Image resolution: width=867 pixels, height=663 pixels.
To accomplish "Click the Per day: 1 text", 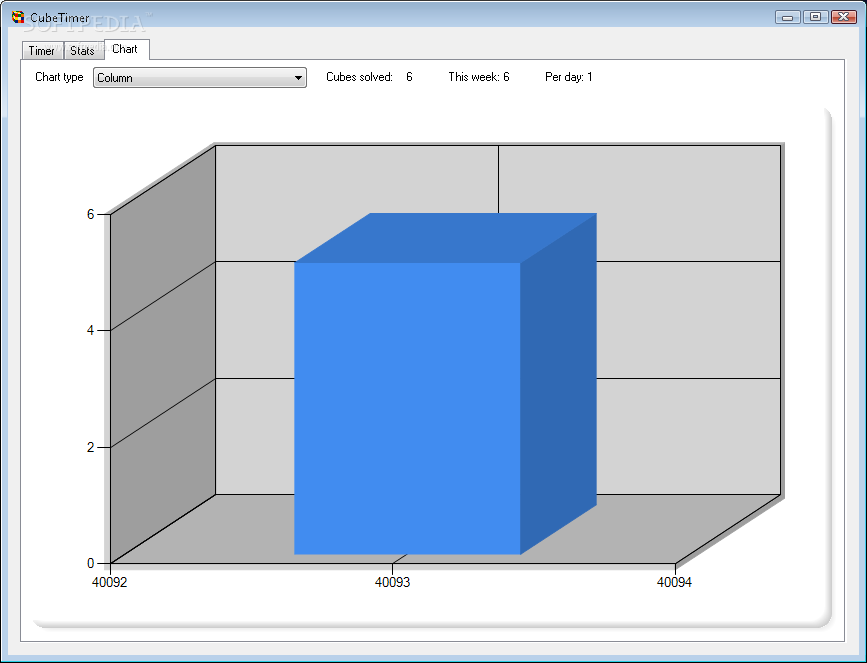I will [568, 77].
